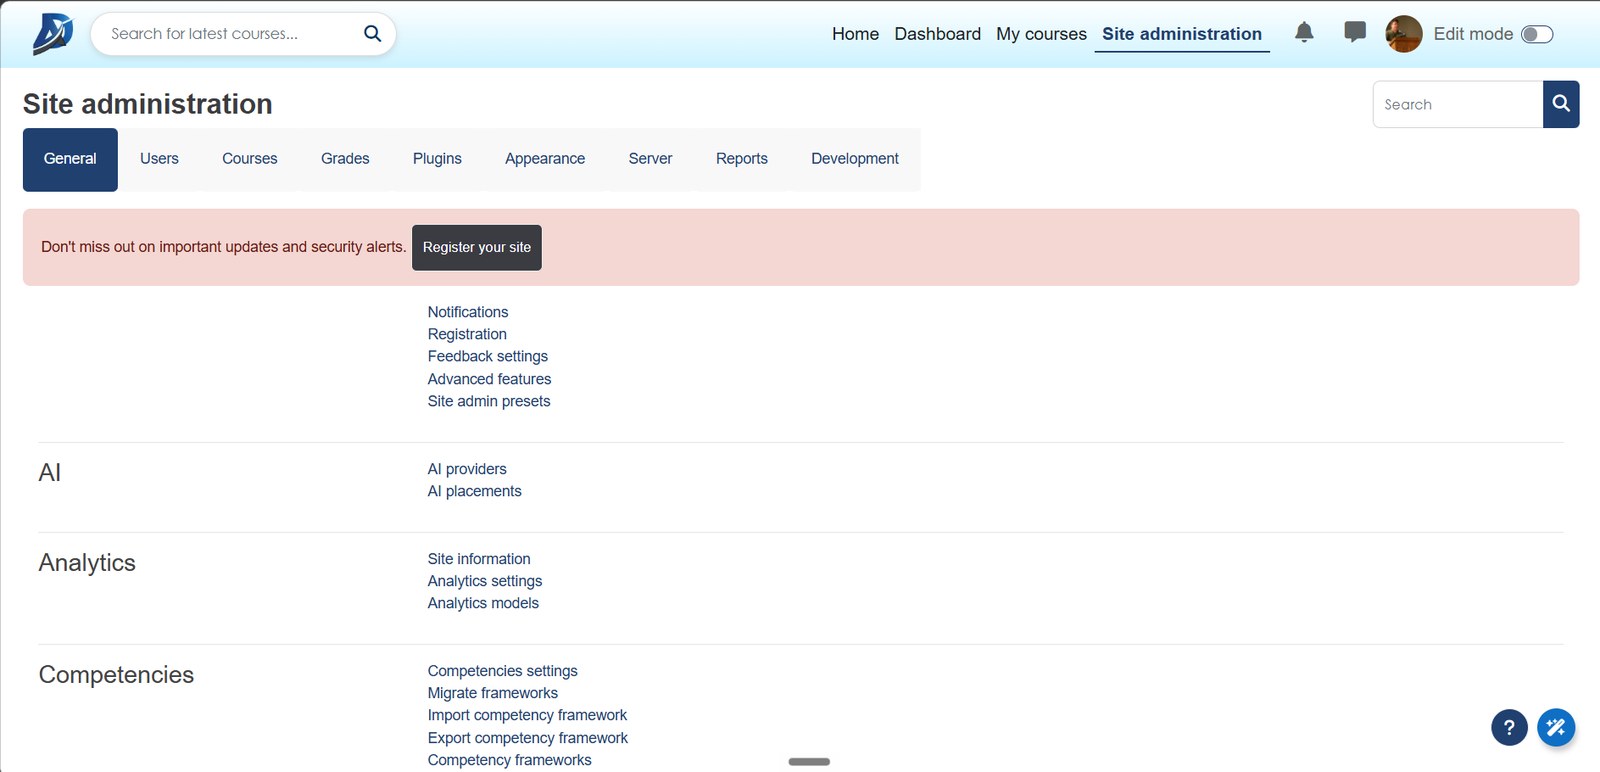This screenshot has height=772, width=1600.
Task: Open the messages speech bubble icon
Action: (x=1355, y=33)
